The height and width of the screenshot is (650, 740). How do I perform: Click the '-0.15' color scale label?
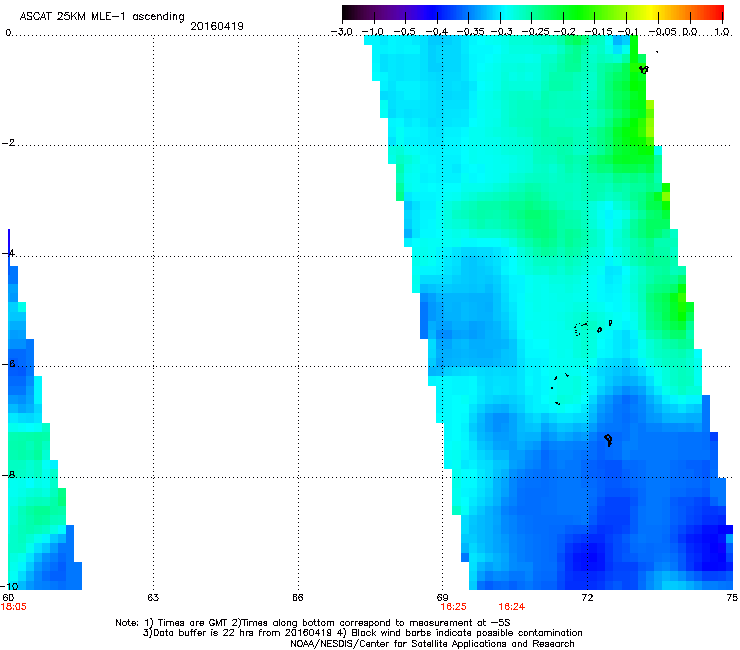tap(598, 32)
